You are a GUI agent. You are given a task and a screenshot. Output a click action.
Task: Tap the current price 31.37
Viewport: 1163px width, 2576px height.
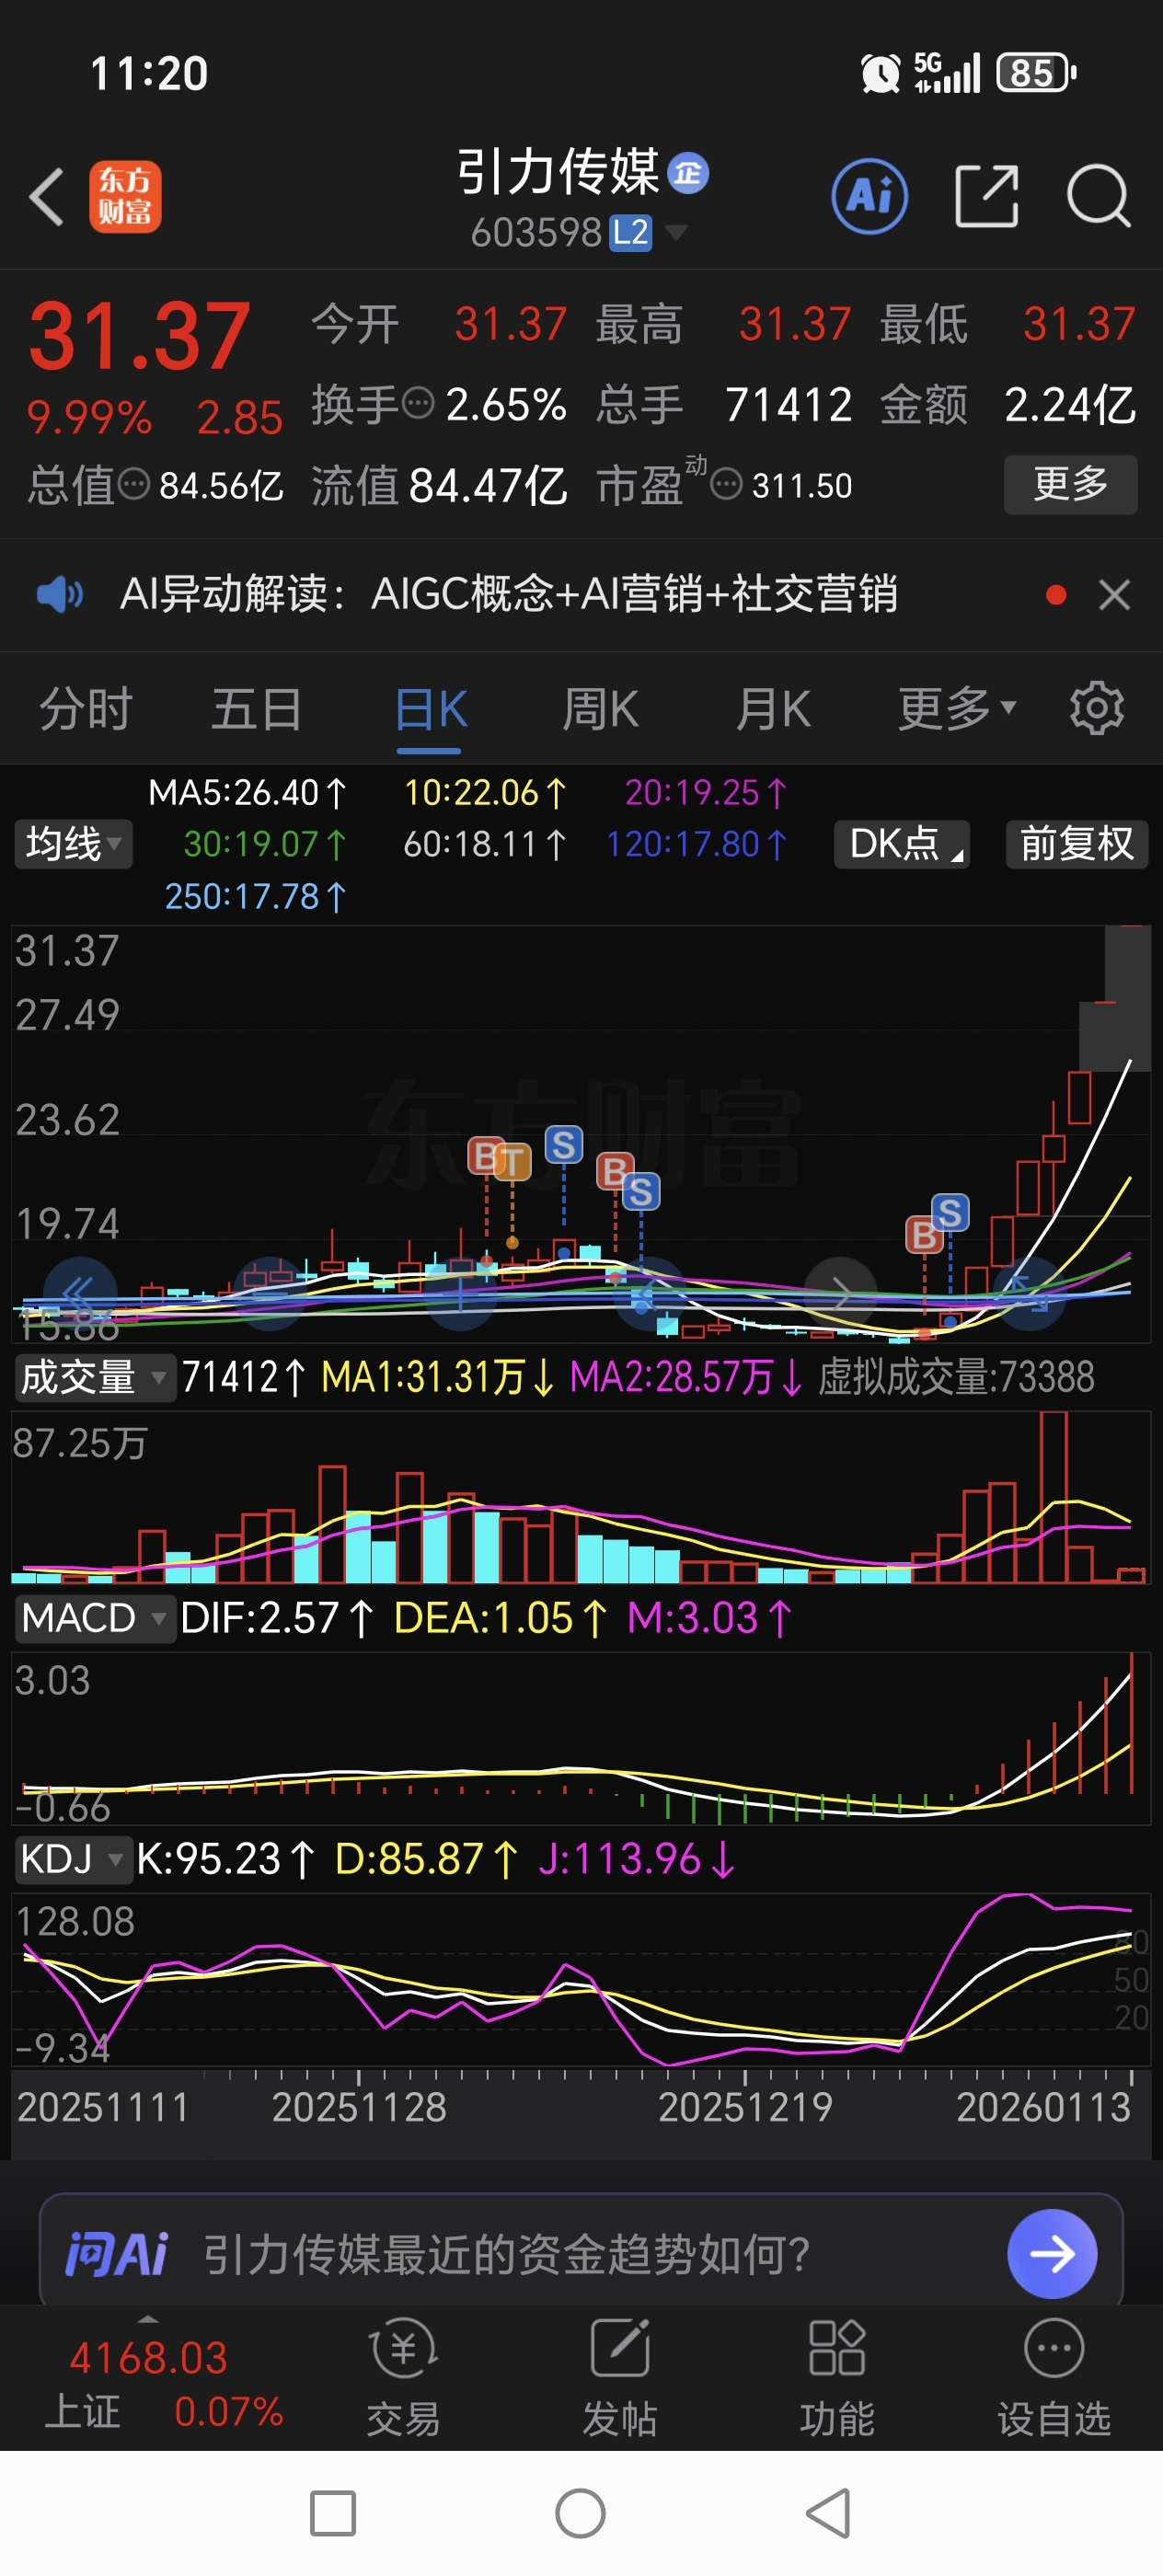pos(139,336)
